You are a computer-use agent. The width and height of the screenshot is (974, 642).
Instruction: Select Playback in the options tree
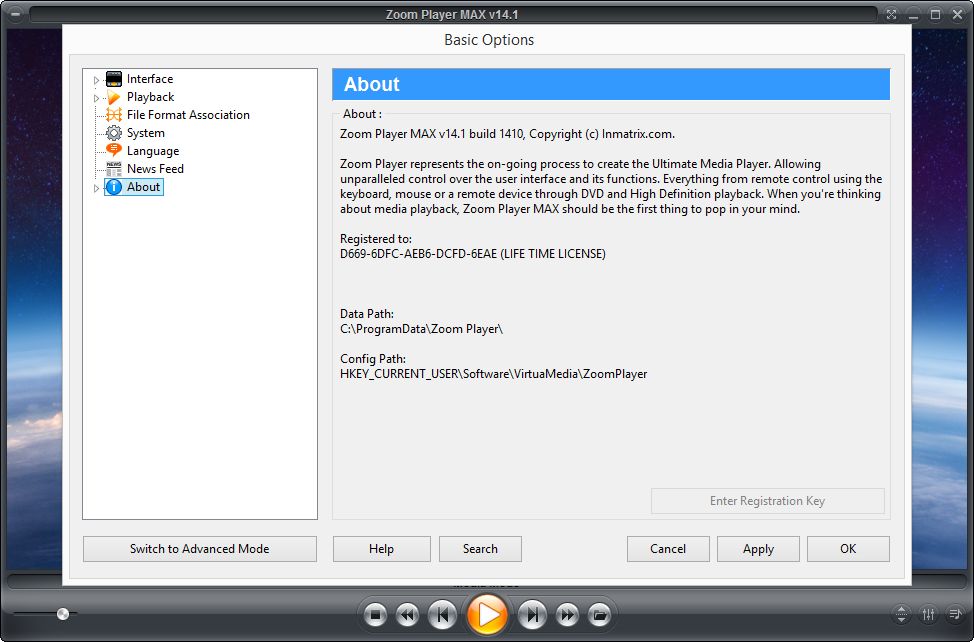coord(150,97)
